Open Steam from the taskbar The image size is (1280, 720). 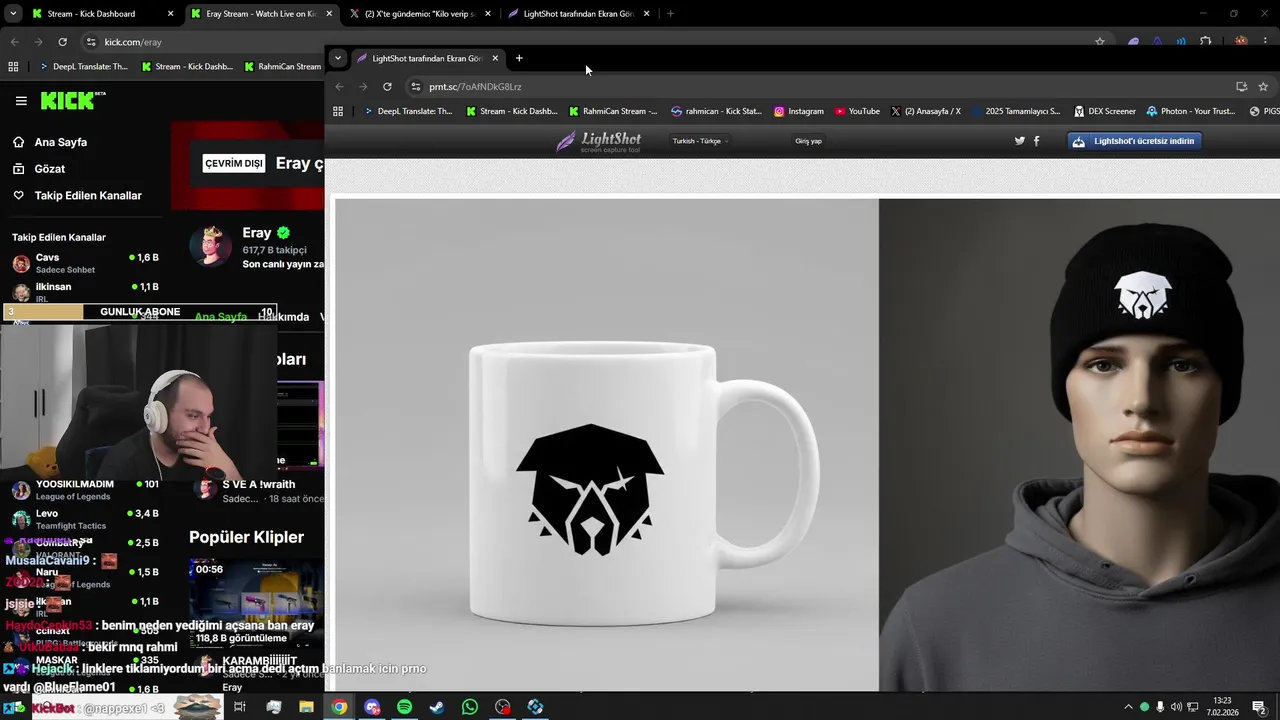tap(437, 707)
